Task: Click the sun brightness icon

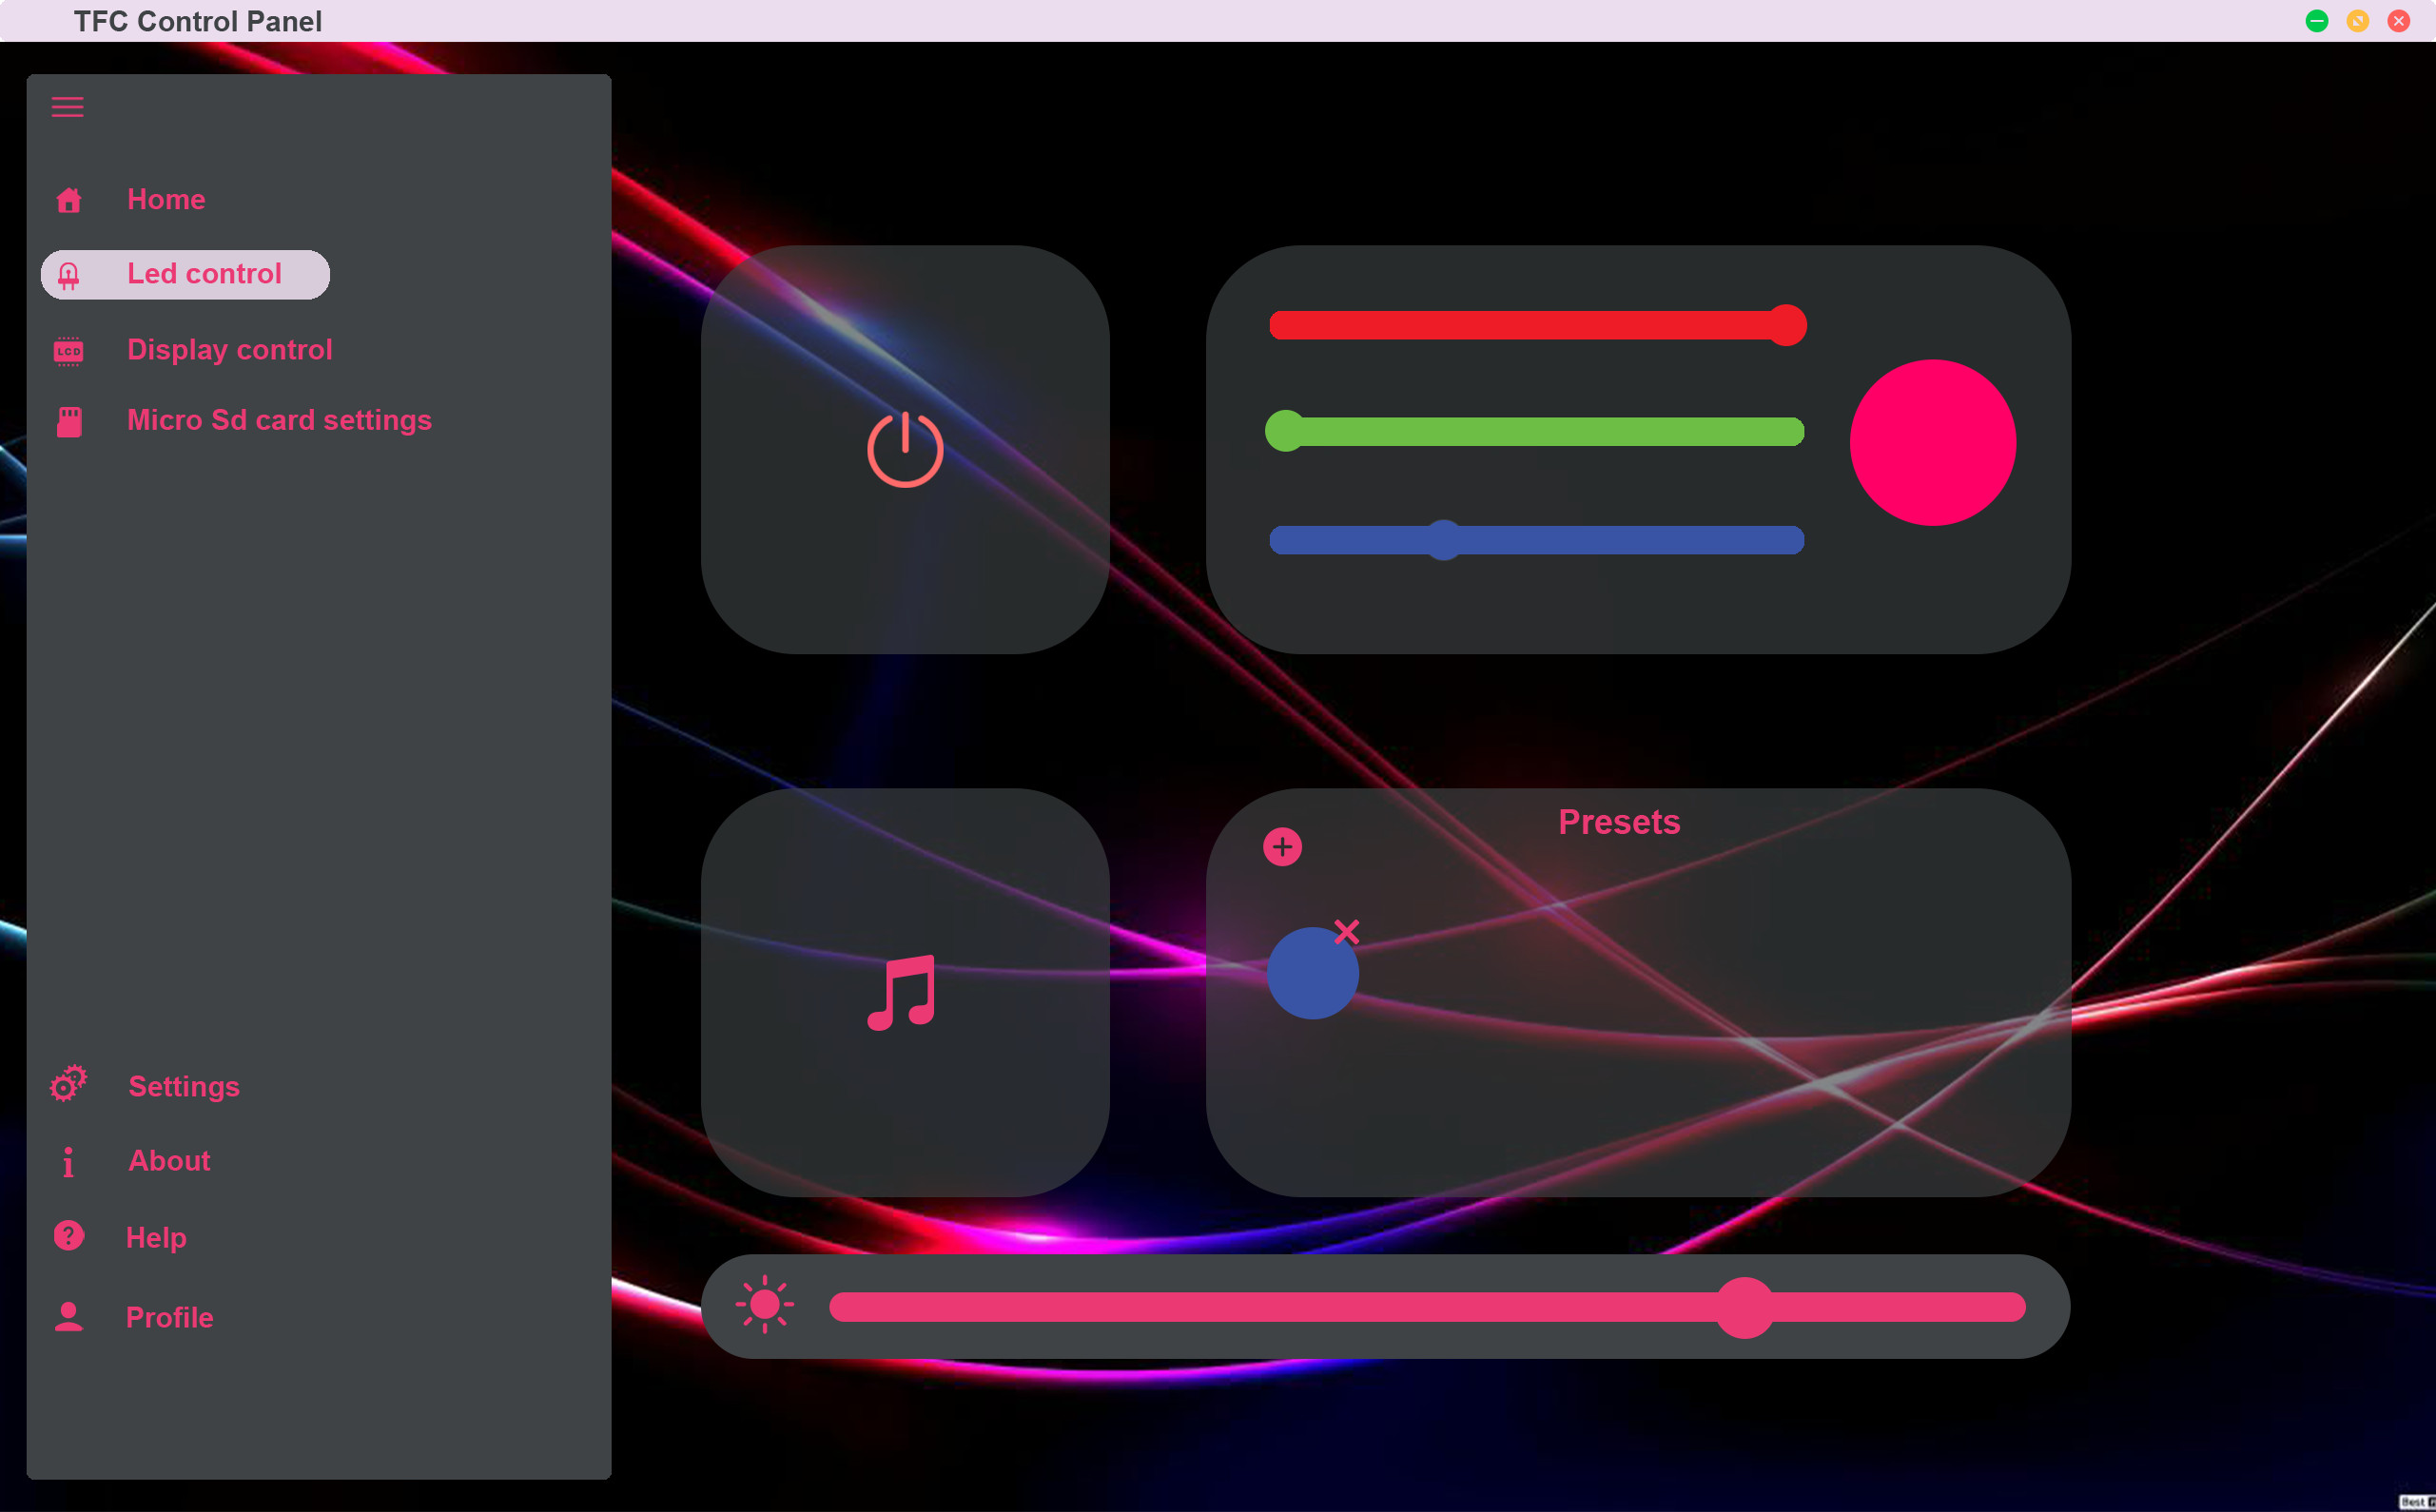Action: [765, 1304]
